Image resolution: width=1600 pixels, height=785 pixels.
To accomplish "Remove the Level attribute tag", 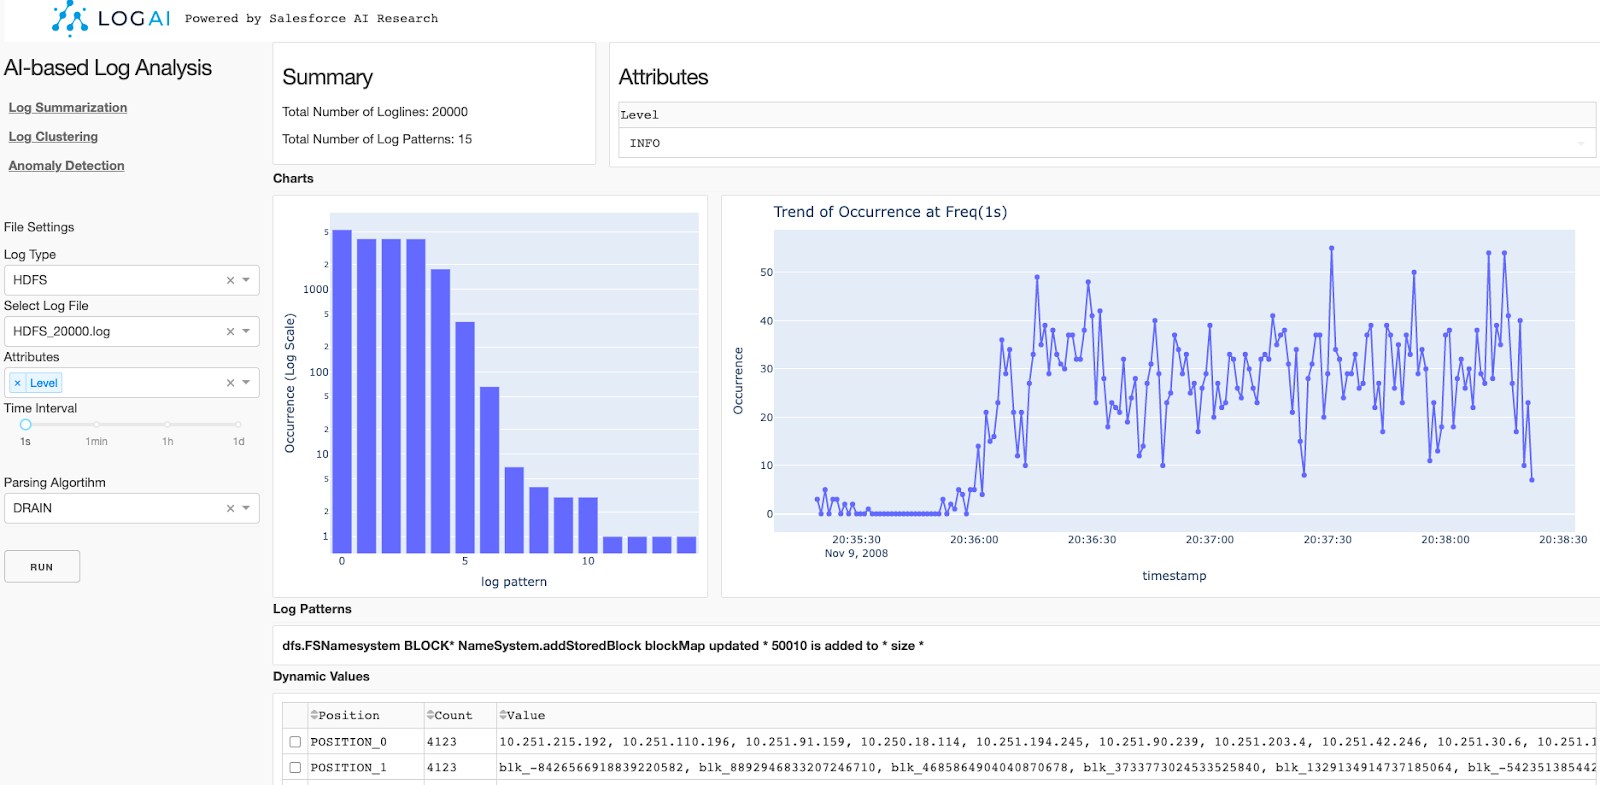I will coord(18,383).
